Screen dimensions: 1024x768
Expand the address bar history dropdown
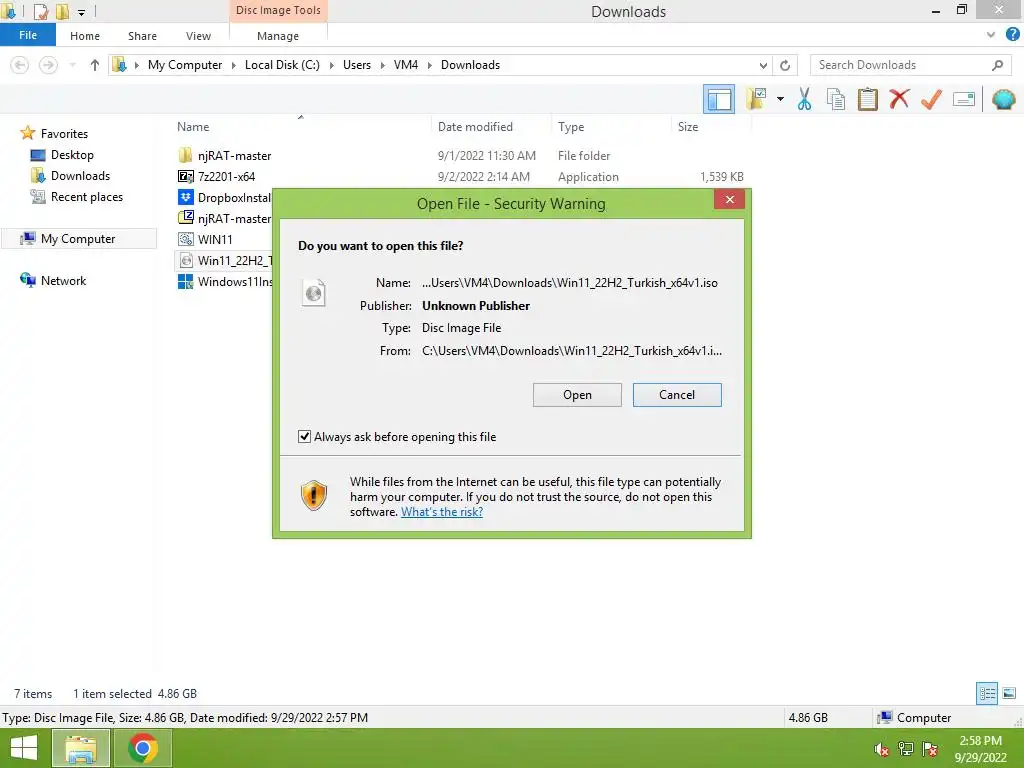tap(763, 65)
